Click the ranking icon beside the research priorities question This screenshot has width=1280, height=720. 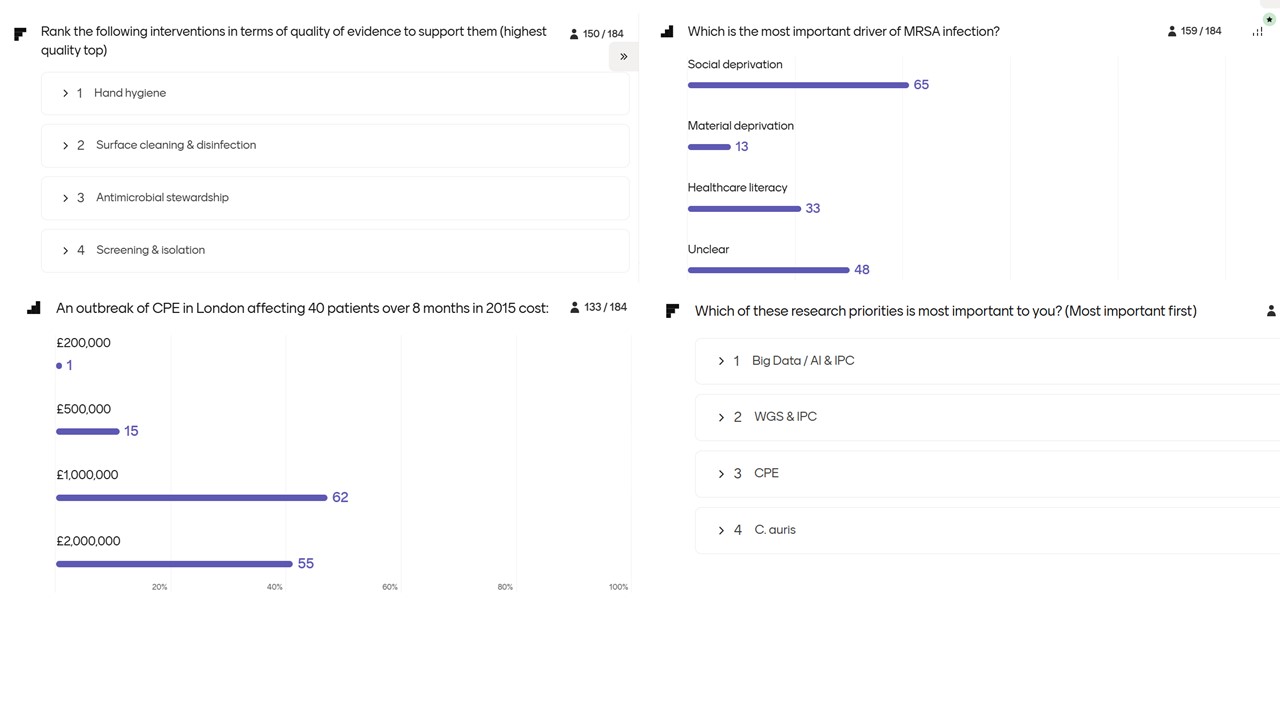pyautogui.click(x=672, y=311)
